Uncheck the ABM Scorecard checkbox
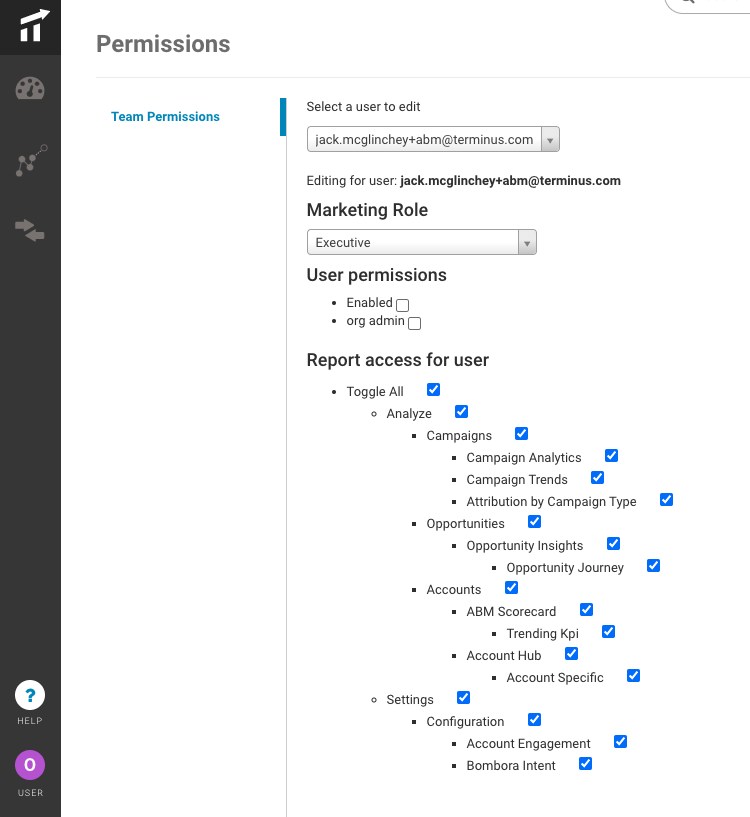Image resolution: width=750 pixels, height=817 pixels. [x=586, y=610]
